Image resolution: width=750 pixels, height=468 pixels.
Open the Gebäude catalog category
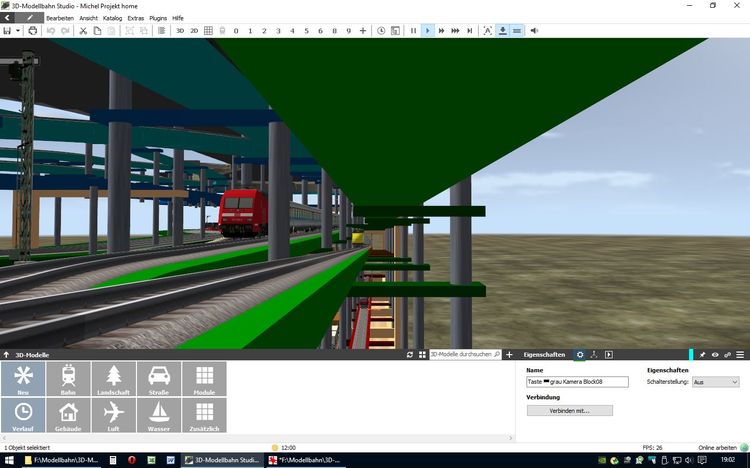click(x=68, y=415)
